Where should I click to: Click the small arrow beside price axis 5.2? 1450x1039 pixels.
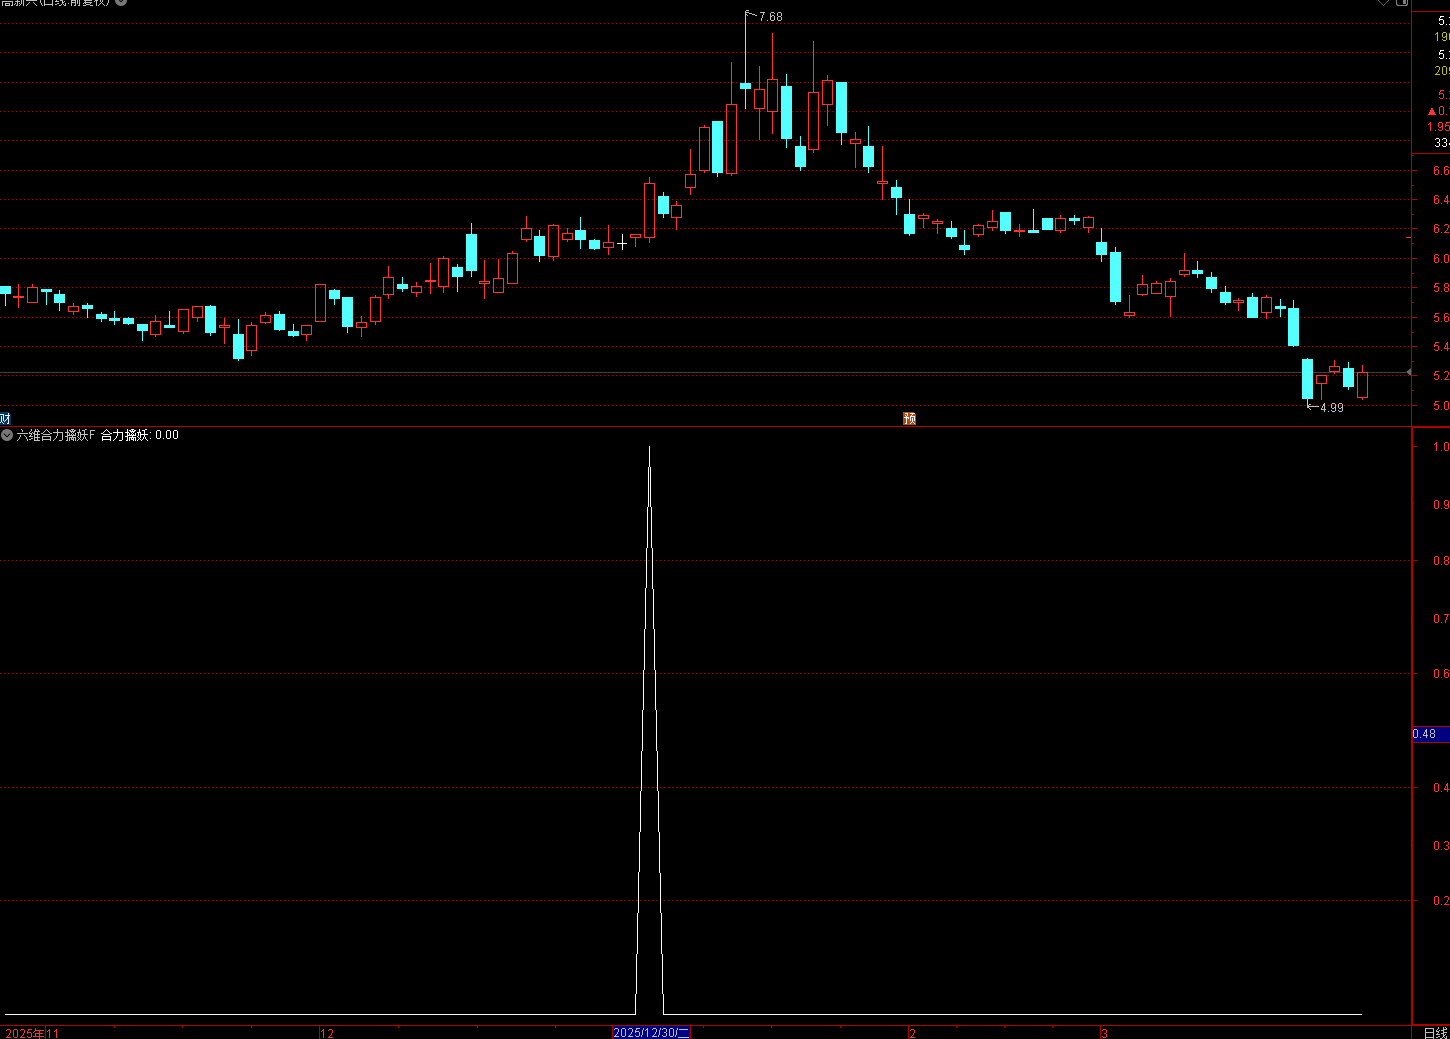tap(1409, 372)
